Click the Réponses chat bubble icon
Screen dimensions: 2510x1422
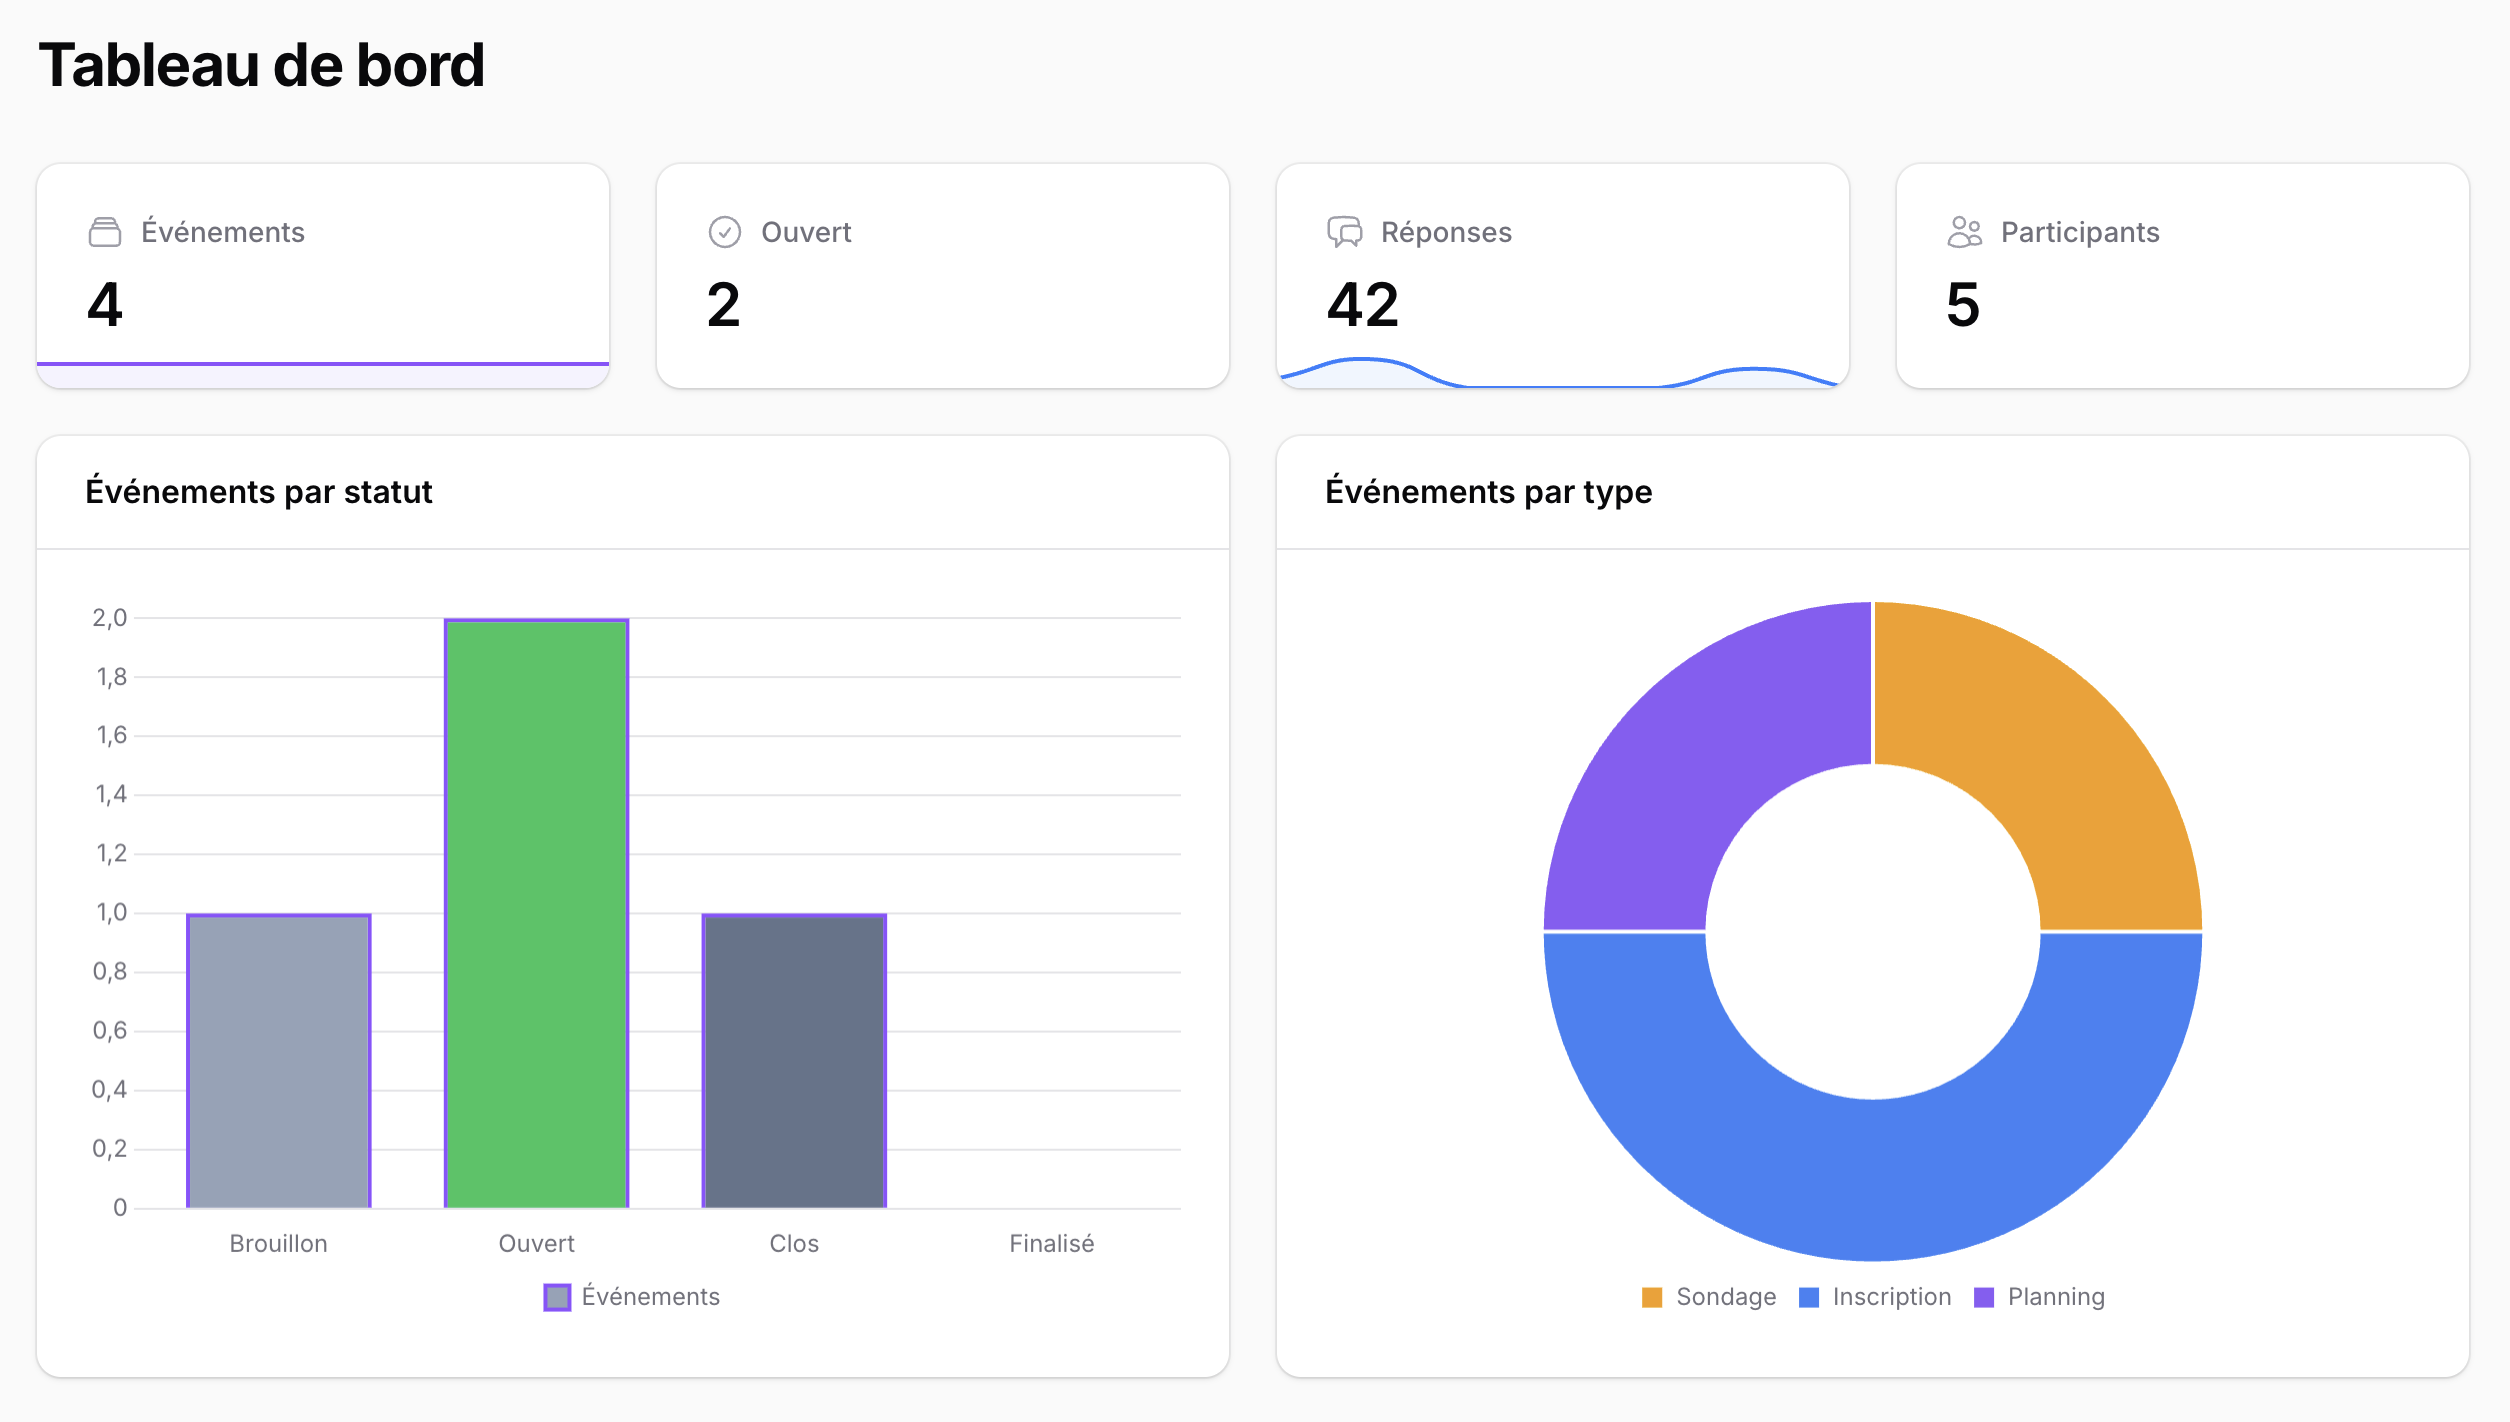click(1344, 231)
